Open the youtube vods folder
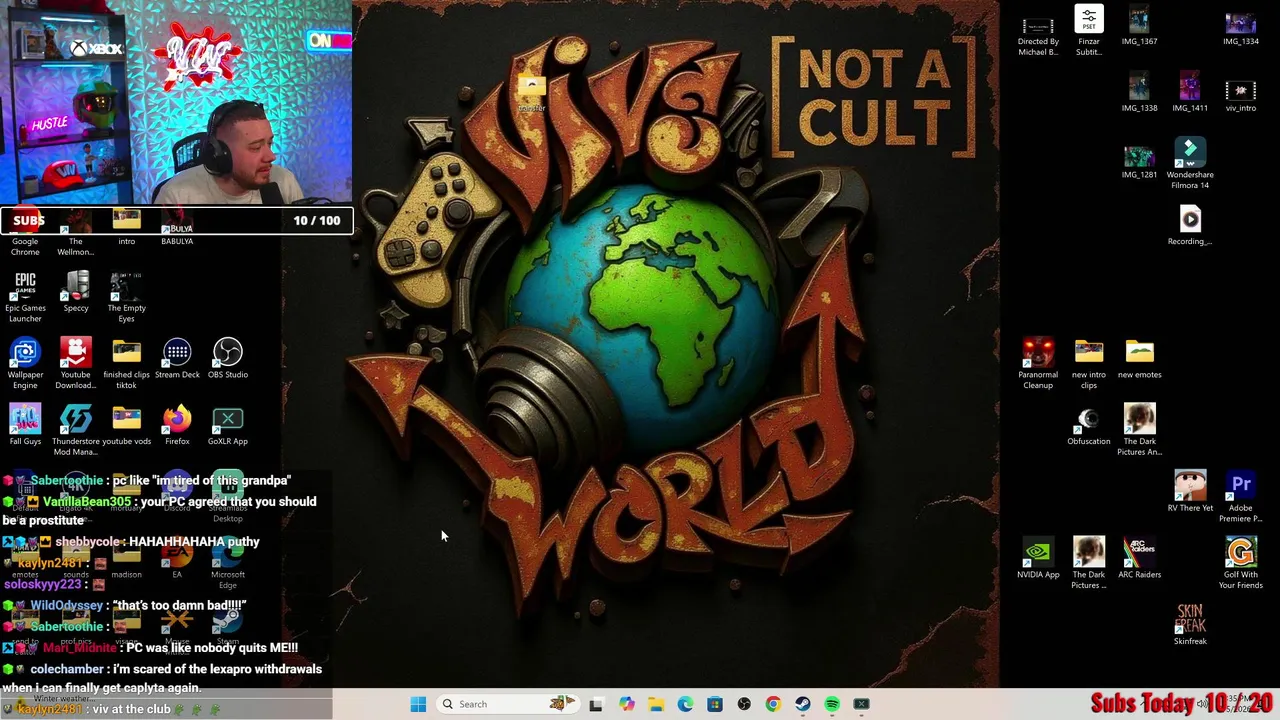1280x720 pixels. [x=127, y=425]
